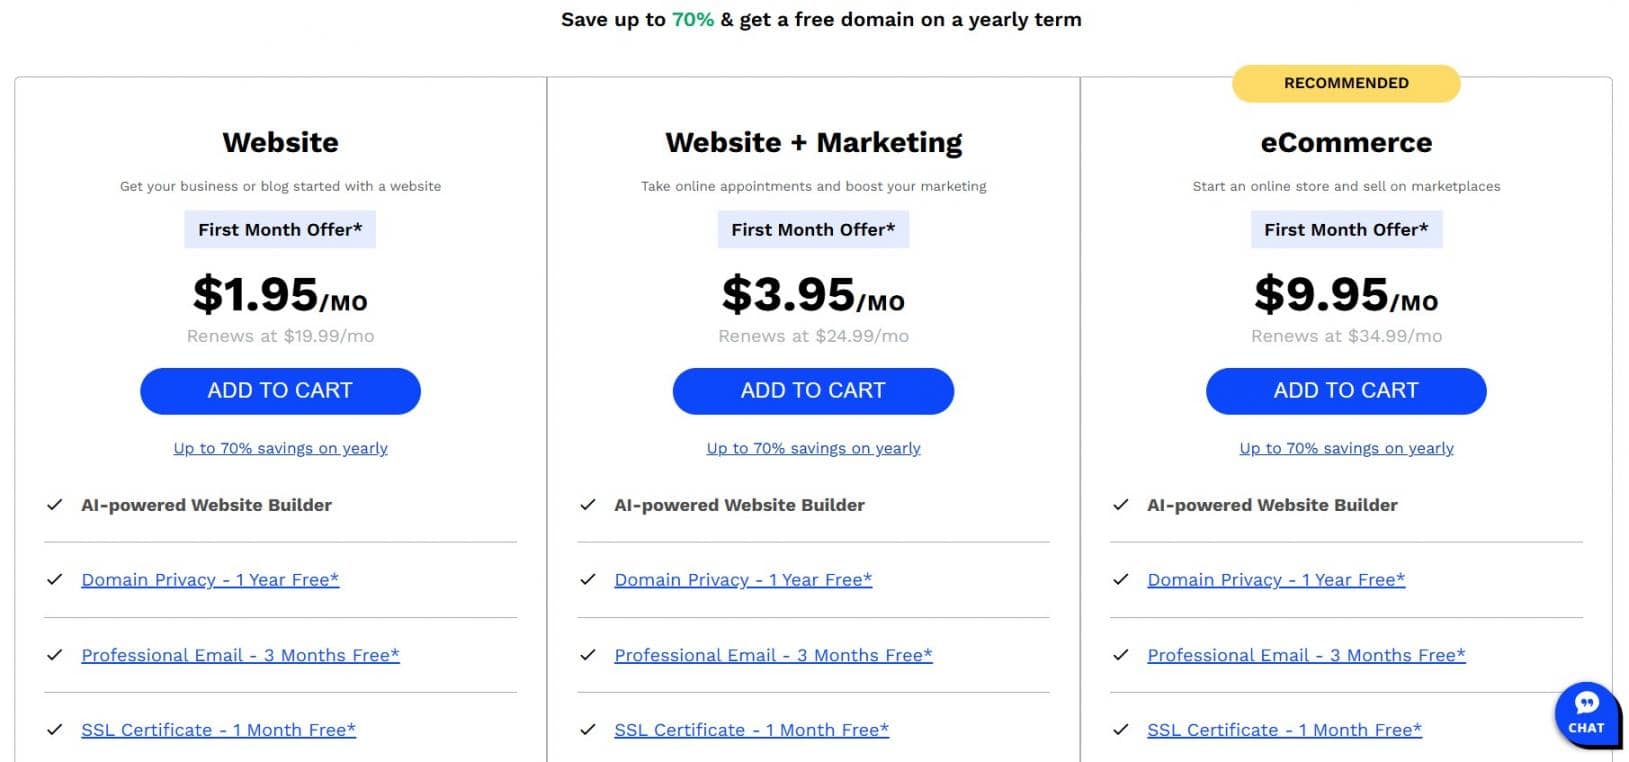Viewport: 1629px width, 762px height.
Task: Add the eCommerce plan to cart
Action: coord(1346,391)
